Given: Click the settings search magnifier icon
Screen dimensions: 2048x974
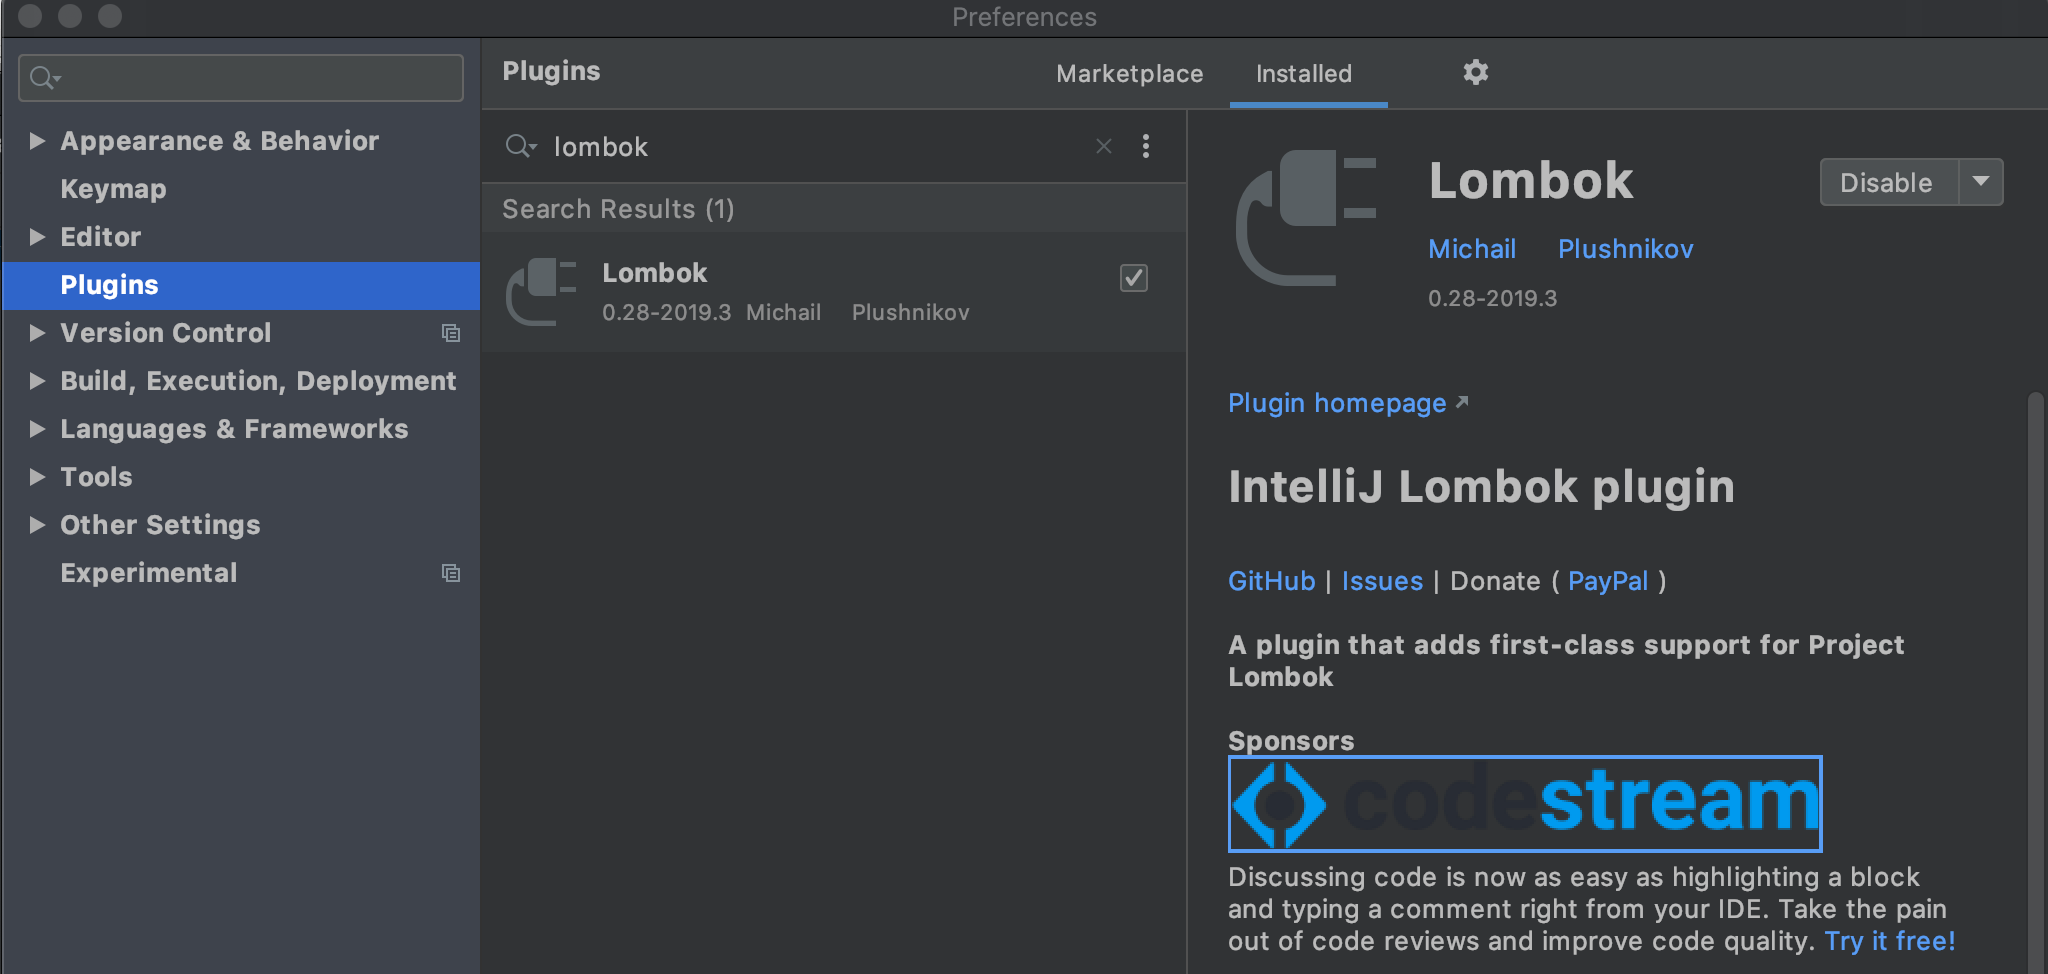Looking at the screenshot, I should pos(44,77).
